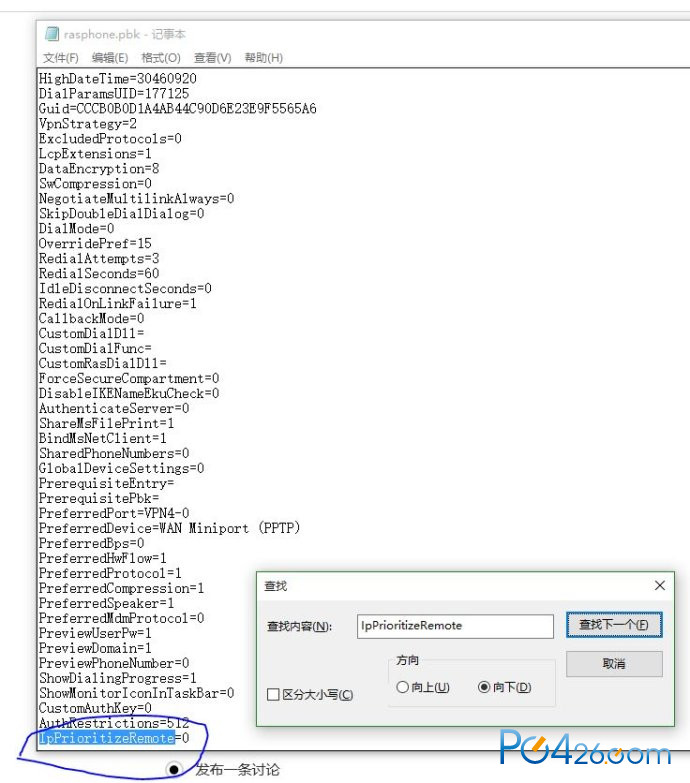Click the CustomAuthKey=0 line
The image size is (690, 783).
pos(95,708)
